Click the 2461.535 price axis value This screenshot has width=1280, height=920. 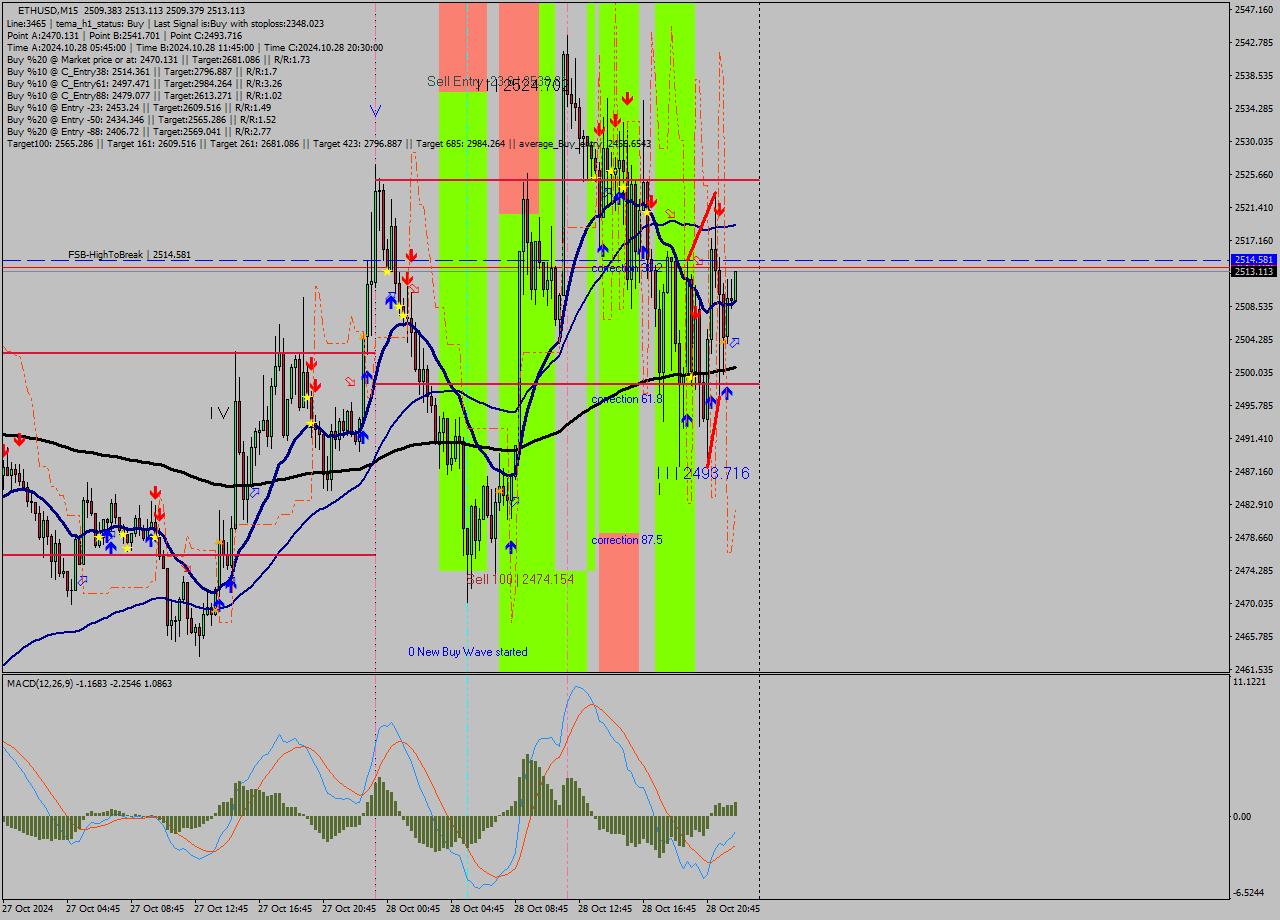coord(1254,669)
